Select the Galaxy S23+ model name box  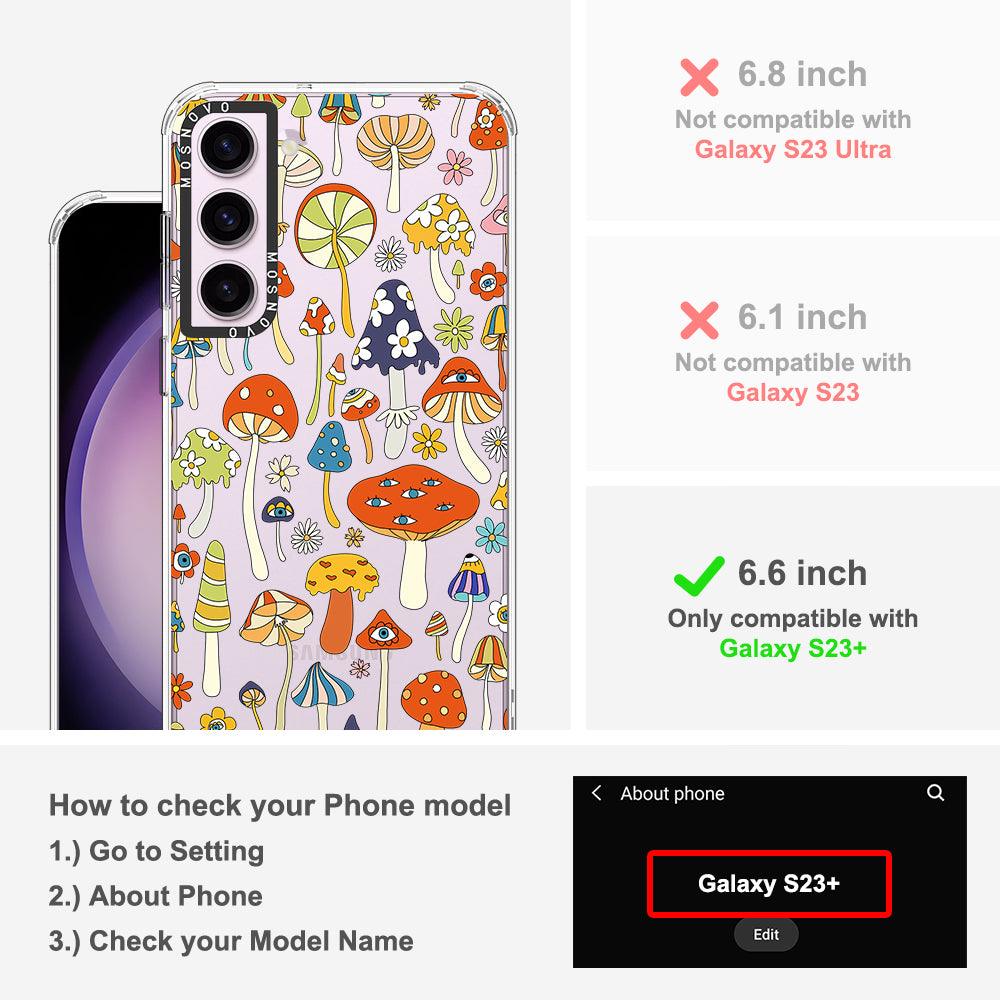769,884
